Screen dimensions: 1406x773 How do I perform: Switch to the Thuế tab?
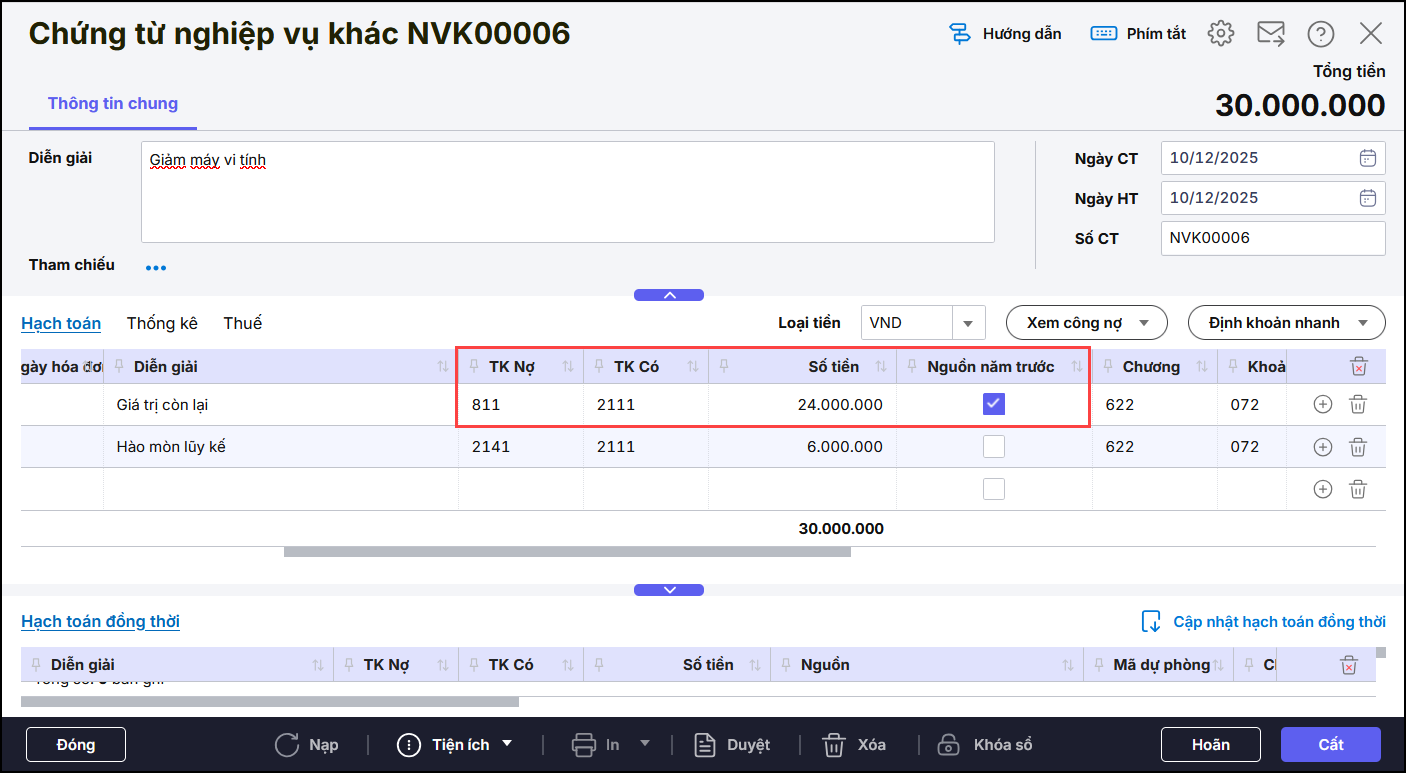tap(242, 323)
